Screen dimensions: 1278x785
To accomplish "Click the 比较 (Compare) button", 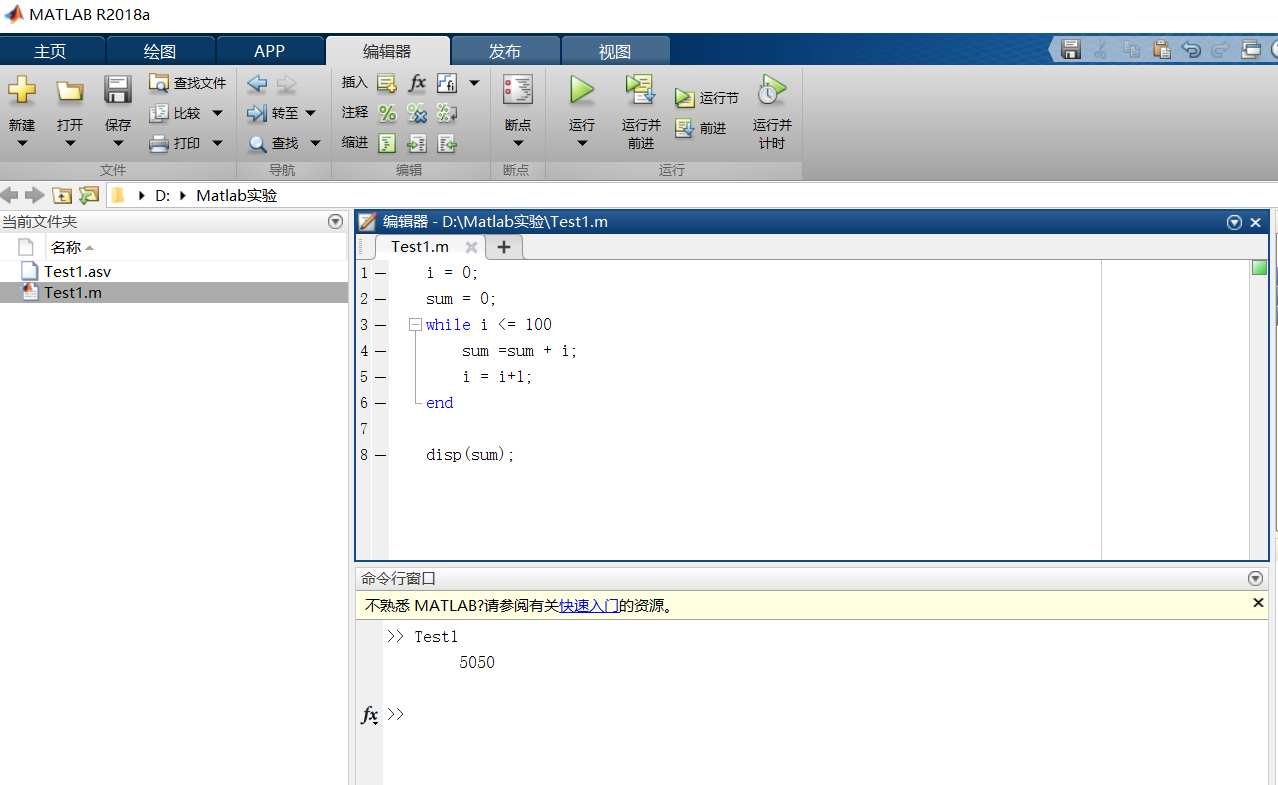I will (175, 113).
